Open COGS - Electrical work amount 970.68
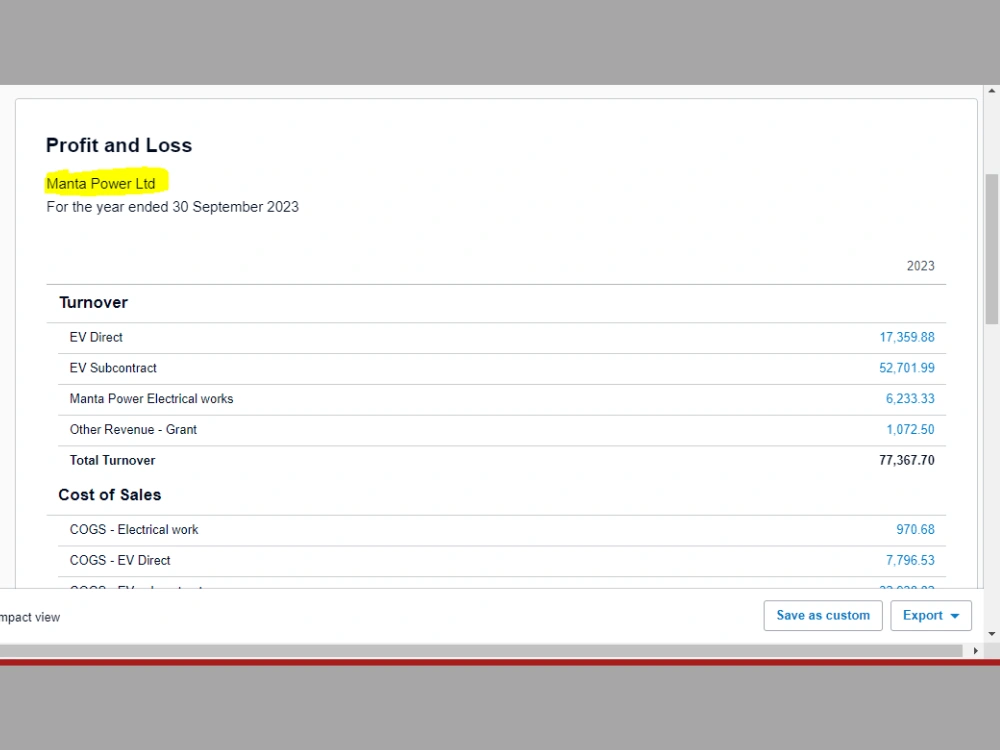1000x750 pixels. (915, 529)
